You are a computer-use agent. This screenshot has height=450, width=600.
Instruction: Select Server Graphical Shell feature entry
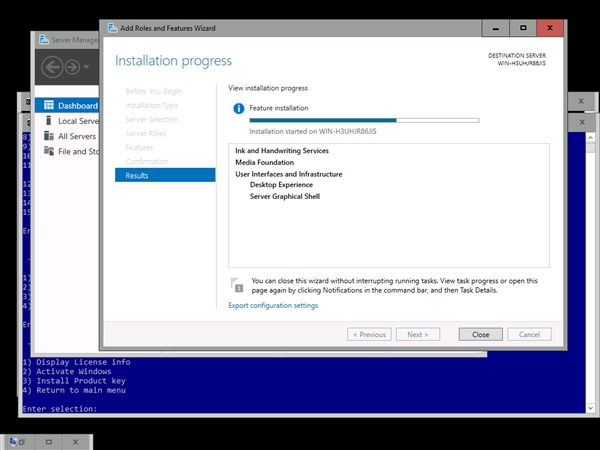[284, 197]
